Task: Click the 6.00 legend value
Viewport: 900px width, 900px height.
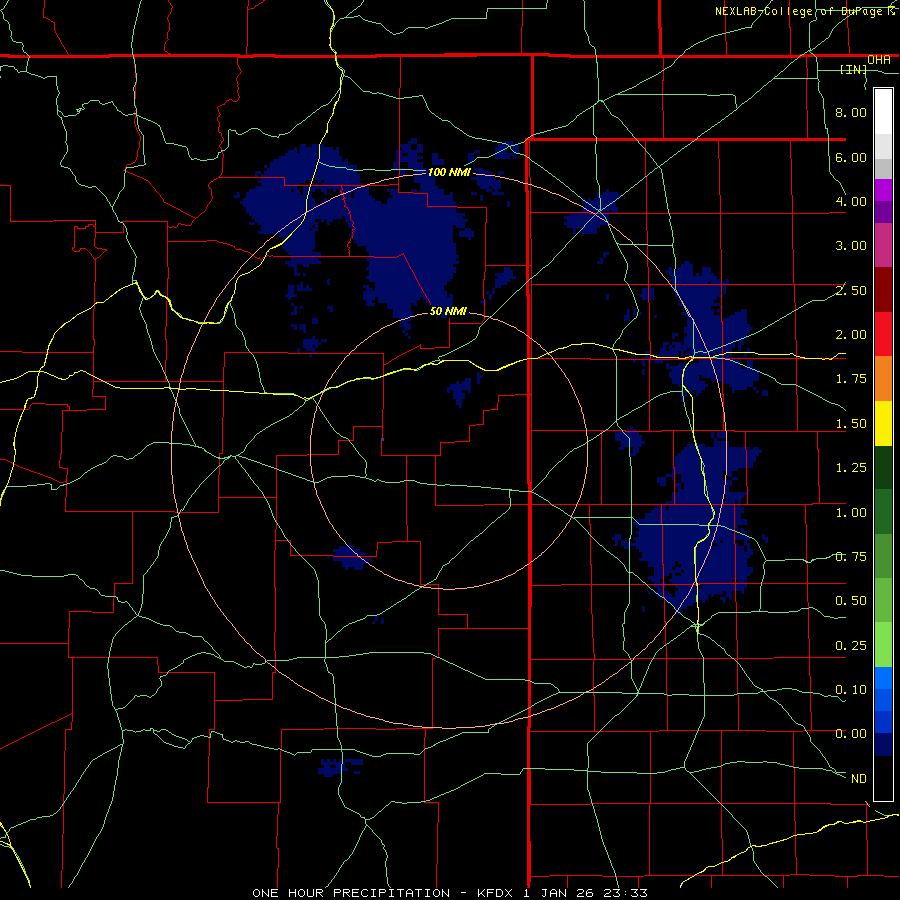Action: (x=851, y=157)
